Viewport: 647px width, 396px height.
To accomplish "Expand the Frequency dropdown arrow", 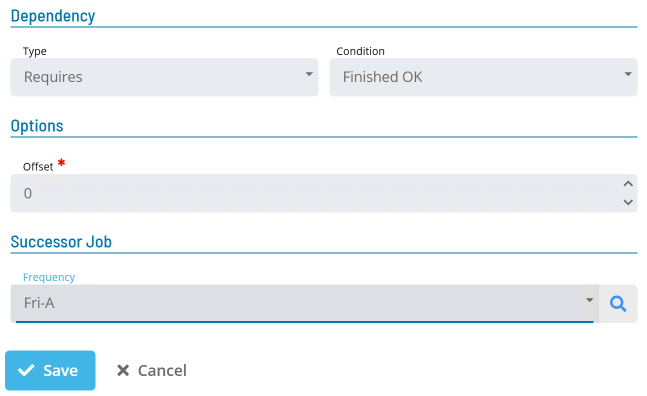I will click(590, 300).
